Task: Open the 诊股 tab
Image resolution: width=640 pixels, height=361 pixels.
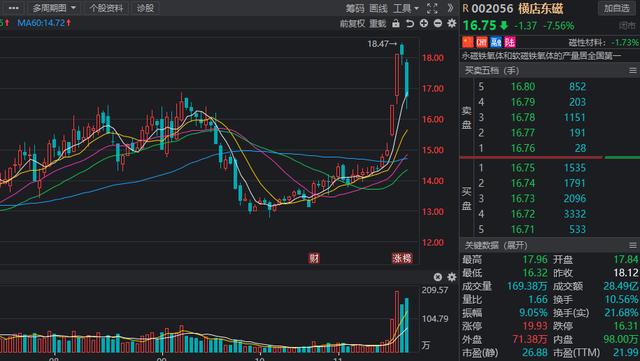Action: click(145, 8)
